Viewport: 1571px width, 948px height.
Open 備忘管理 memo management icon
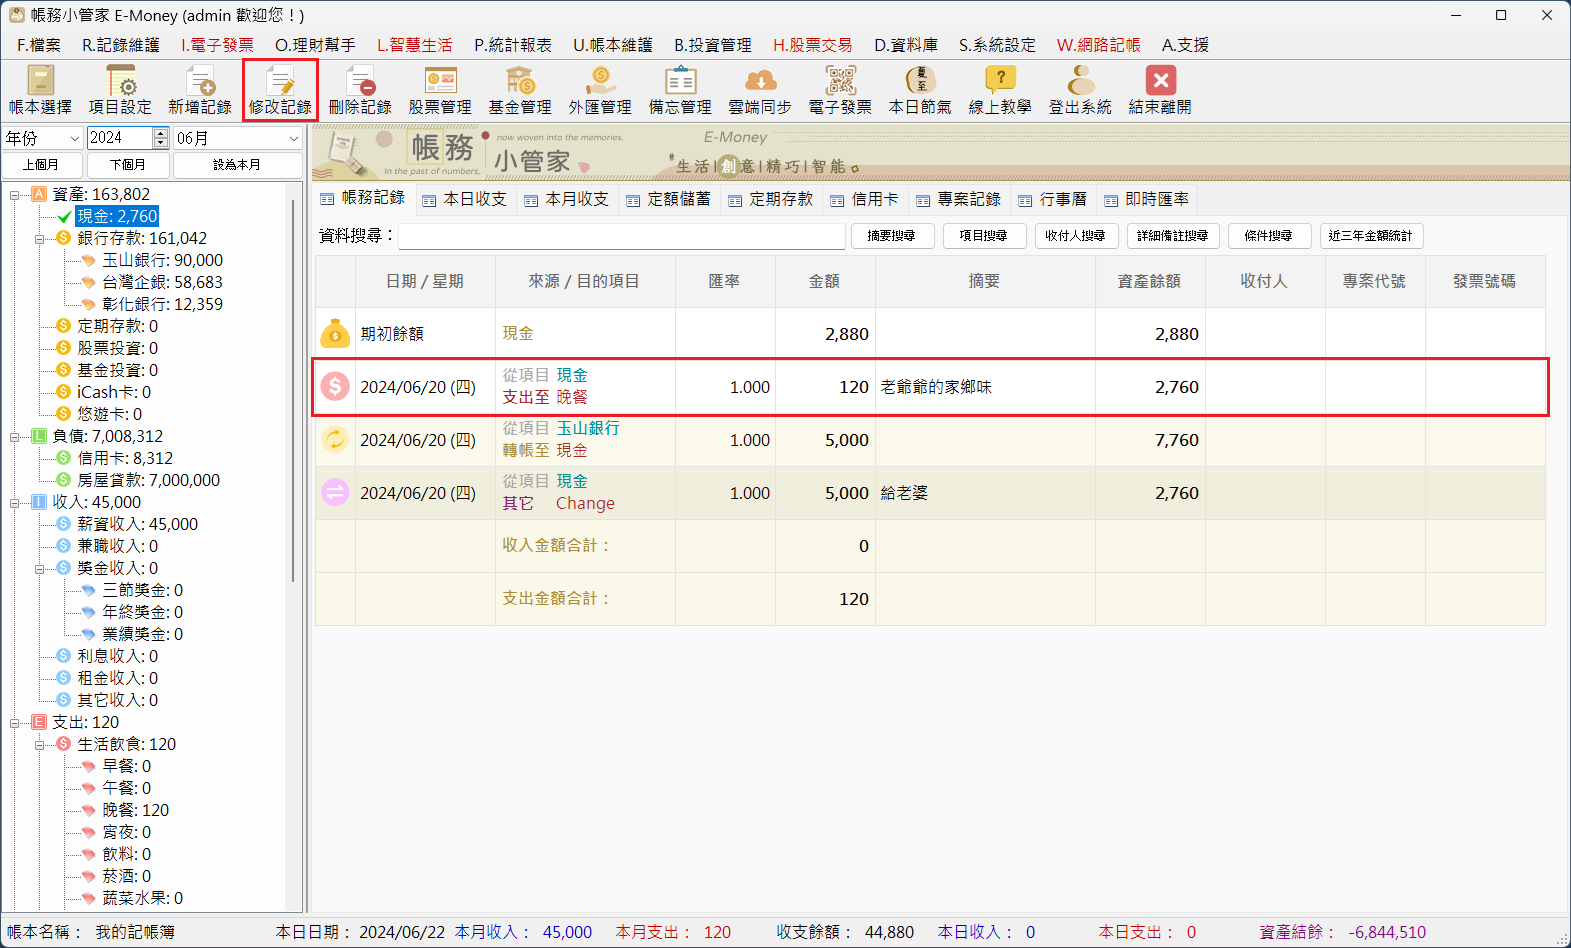[680, 90]
